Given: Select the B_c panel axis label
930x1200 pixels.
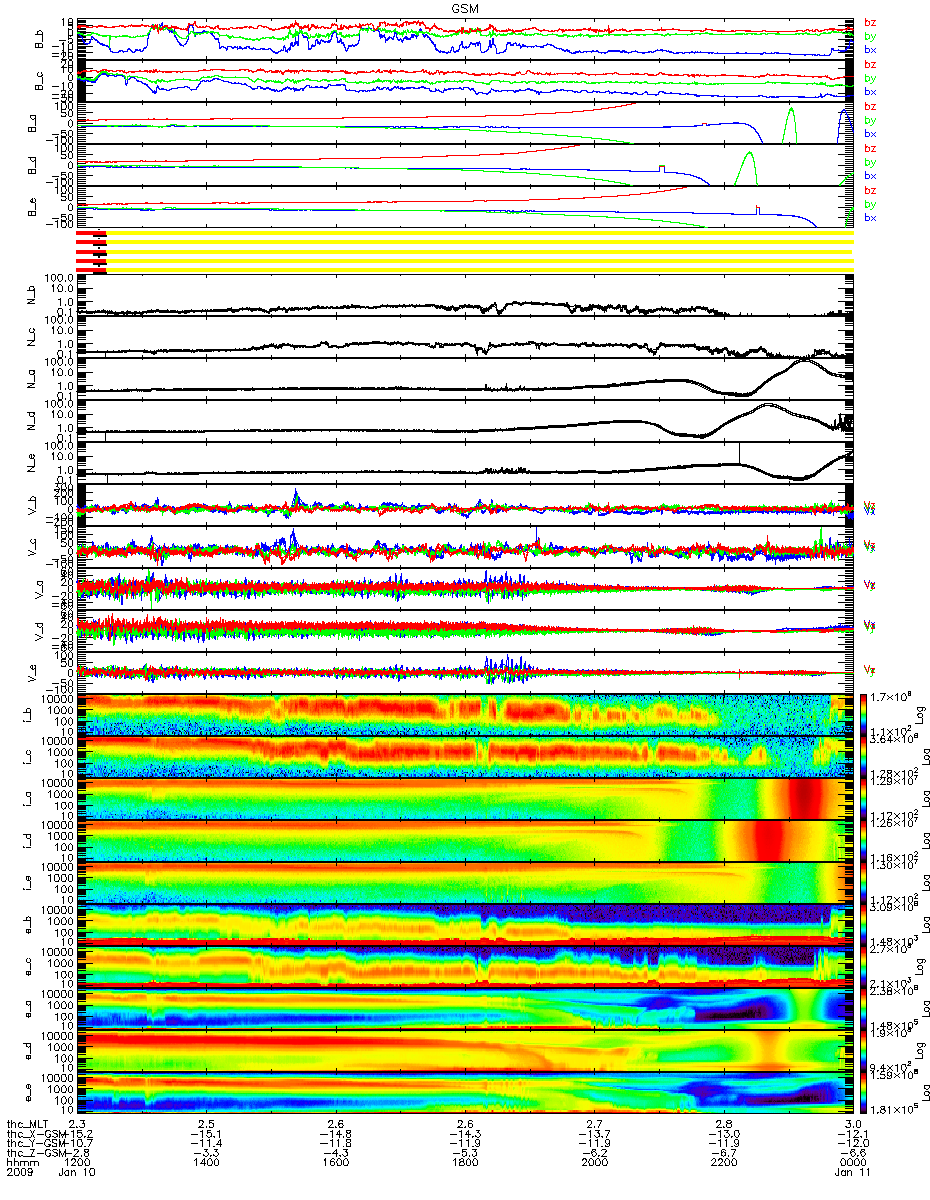Looking at the screenshot, I should (x=39, y=81).
